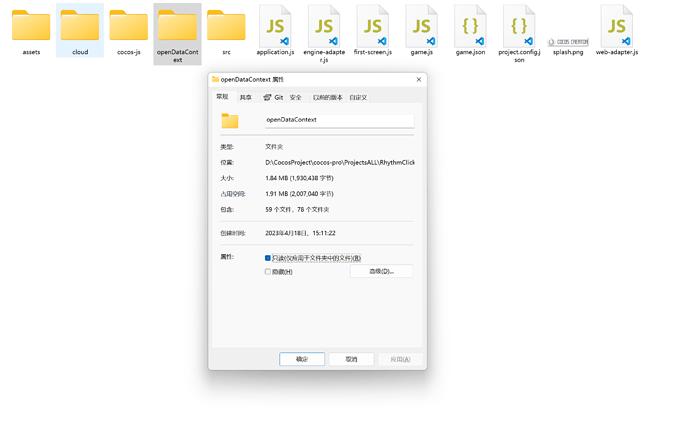Select the application.js file icon
The width and height of the screenshot is (690, 432).
point(275,26)
